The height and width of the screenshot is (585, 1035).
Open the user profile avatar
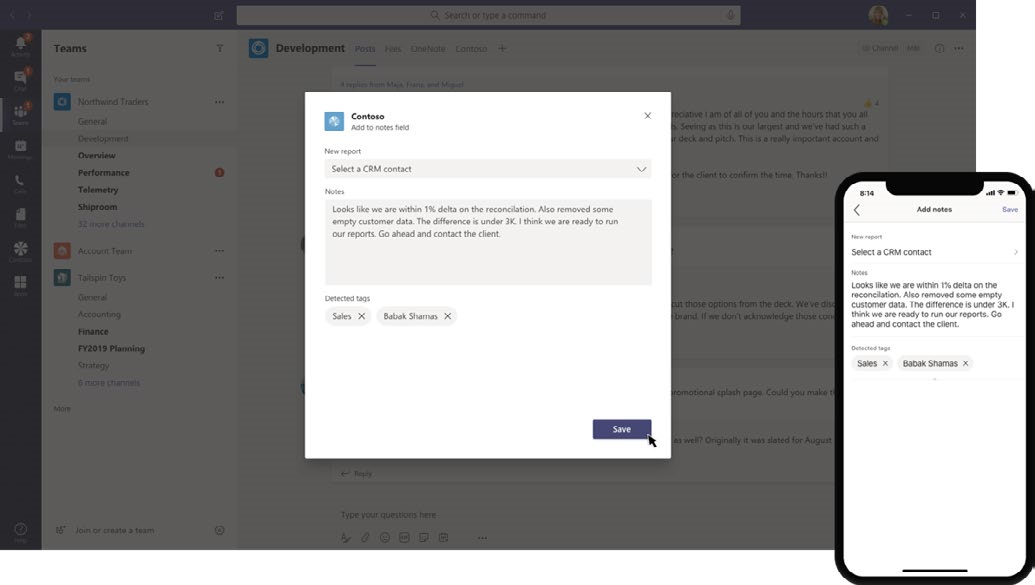coord(878,15)
